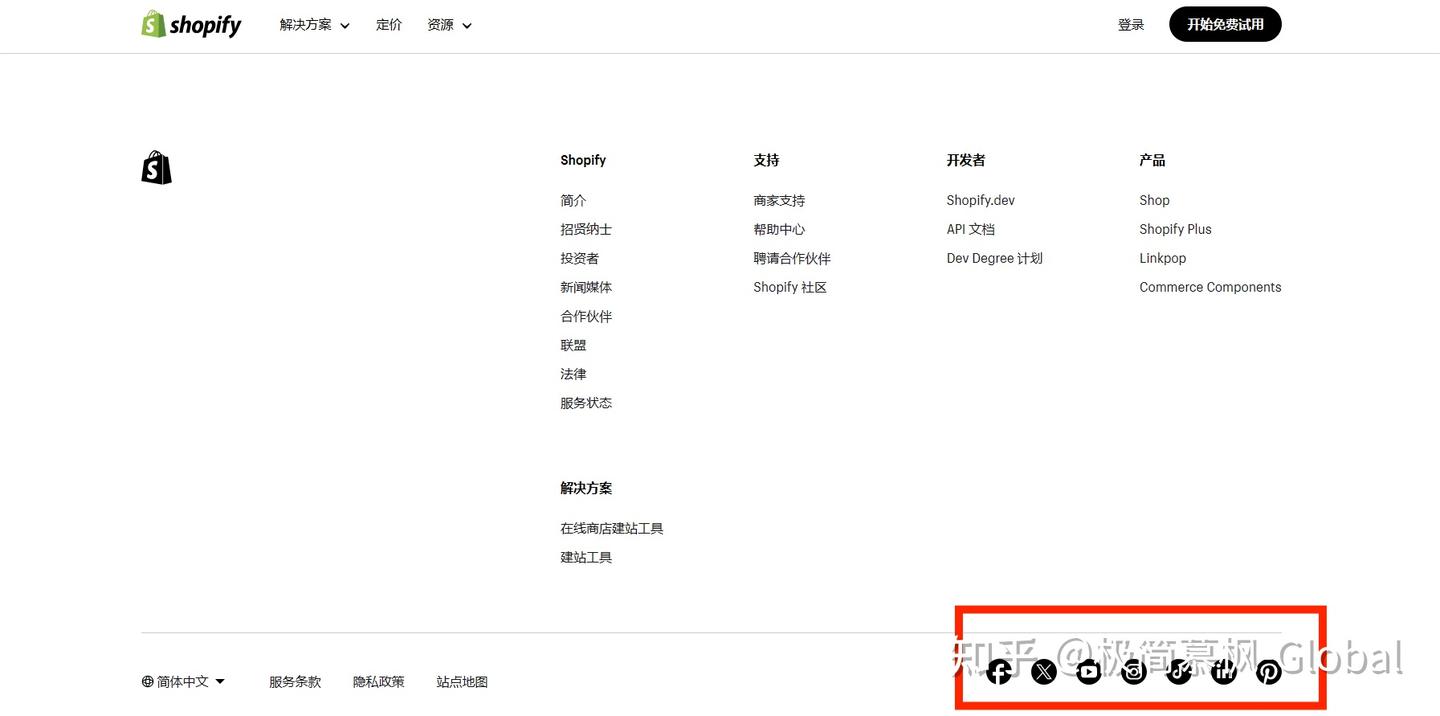This screenshot has height=716, width=1440.
Task: Open Shopify's Instagram icon
Action: 1134,672
